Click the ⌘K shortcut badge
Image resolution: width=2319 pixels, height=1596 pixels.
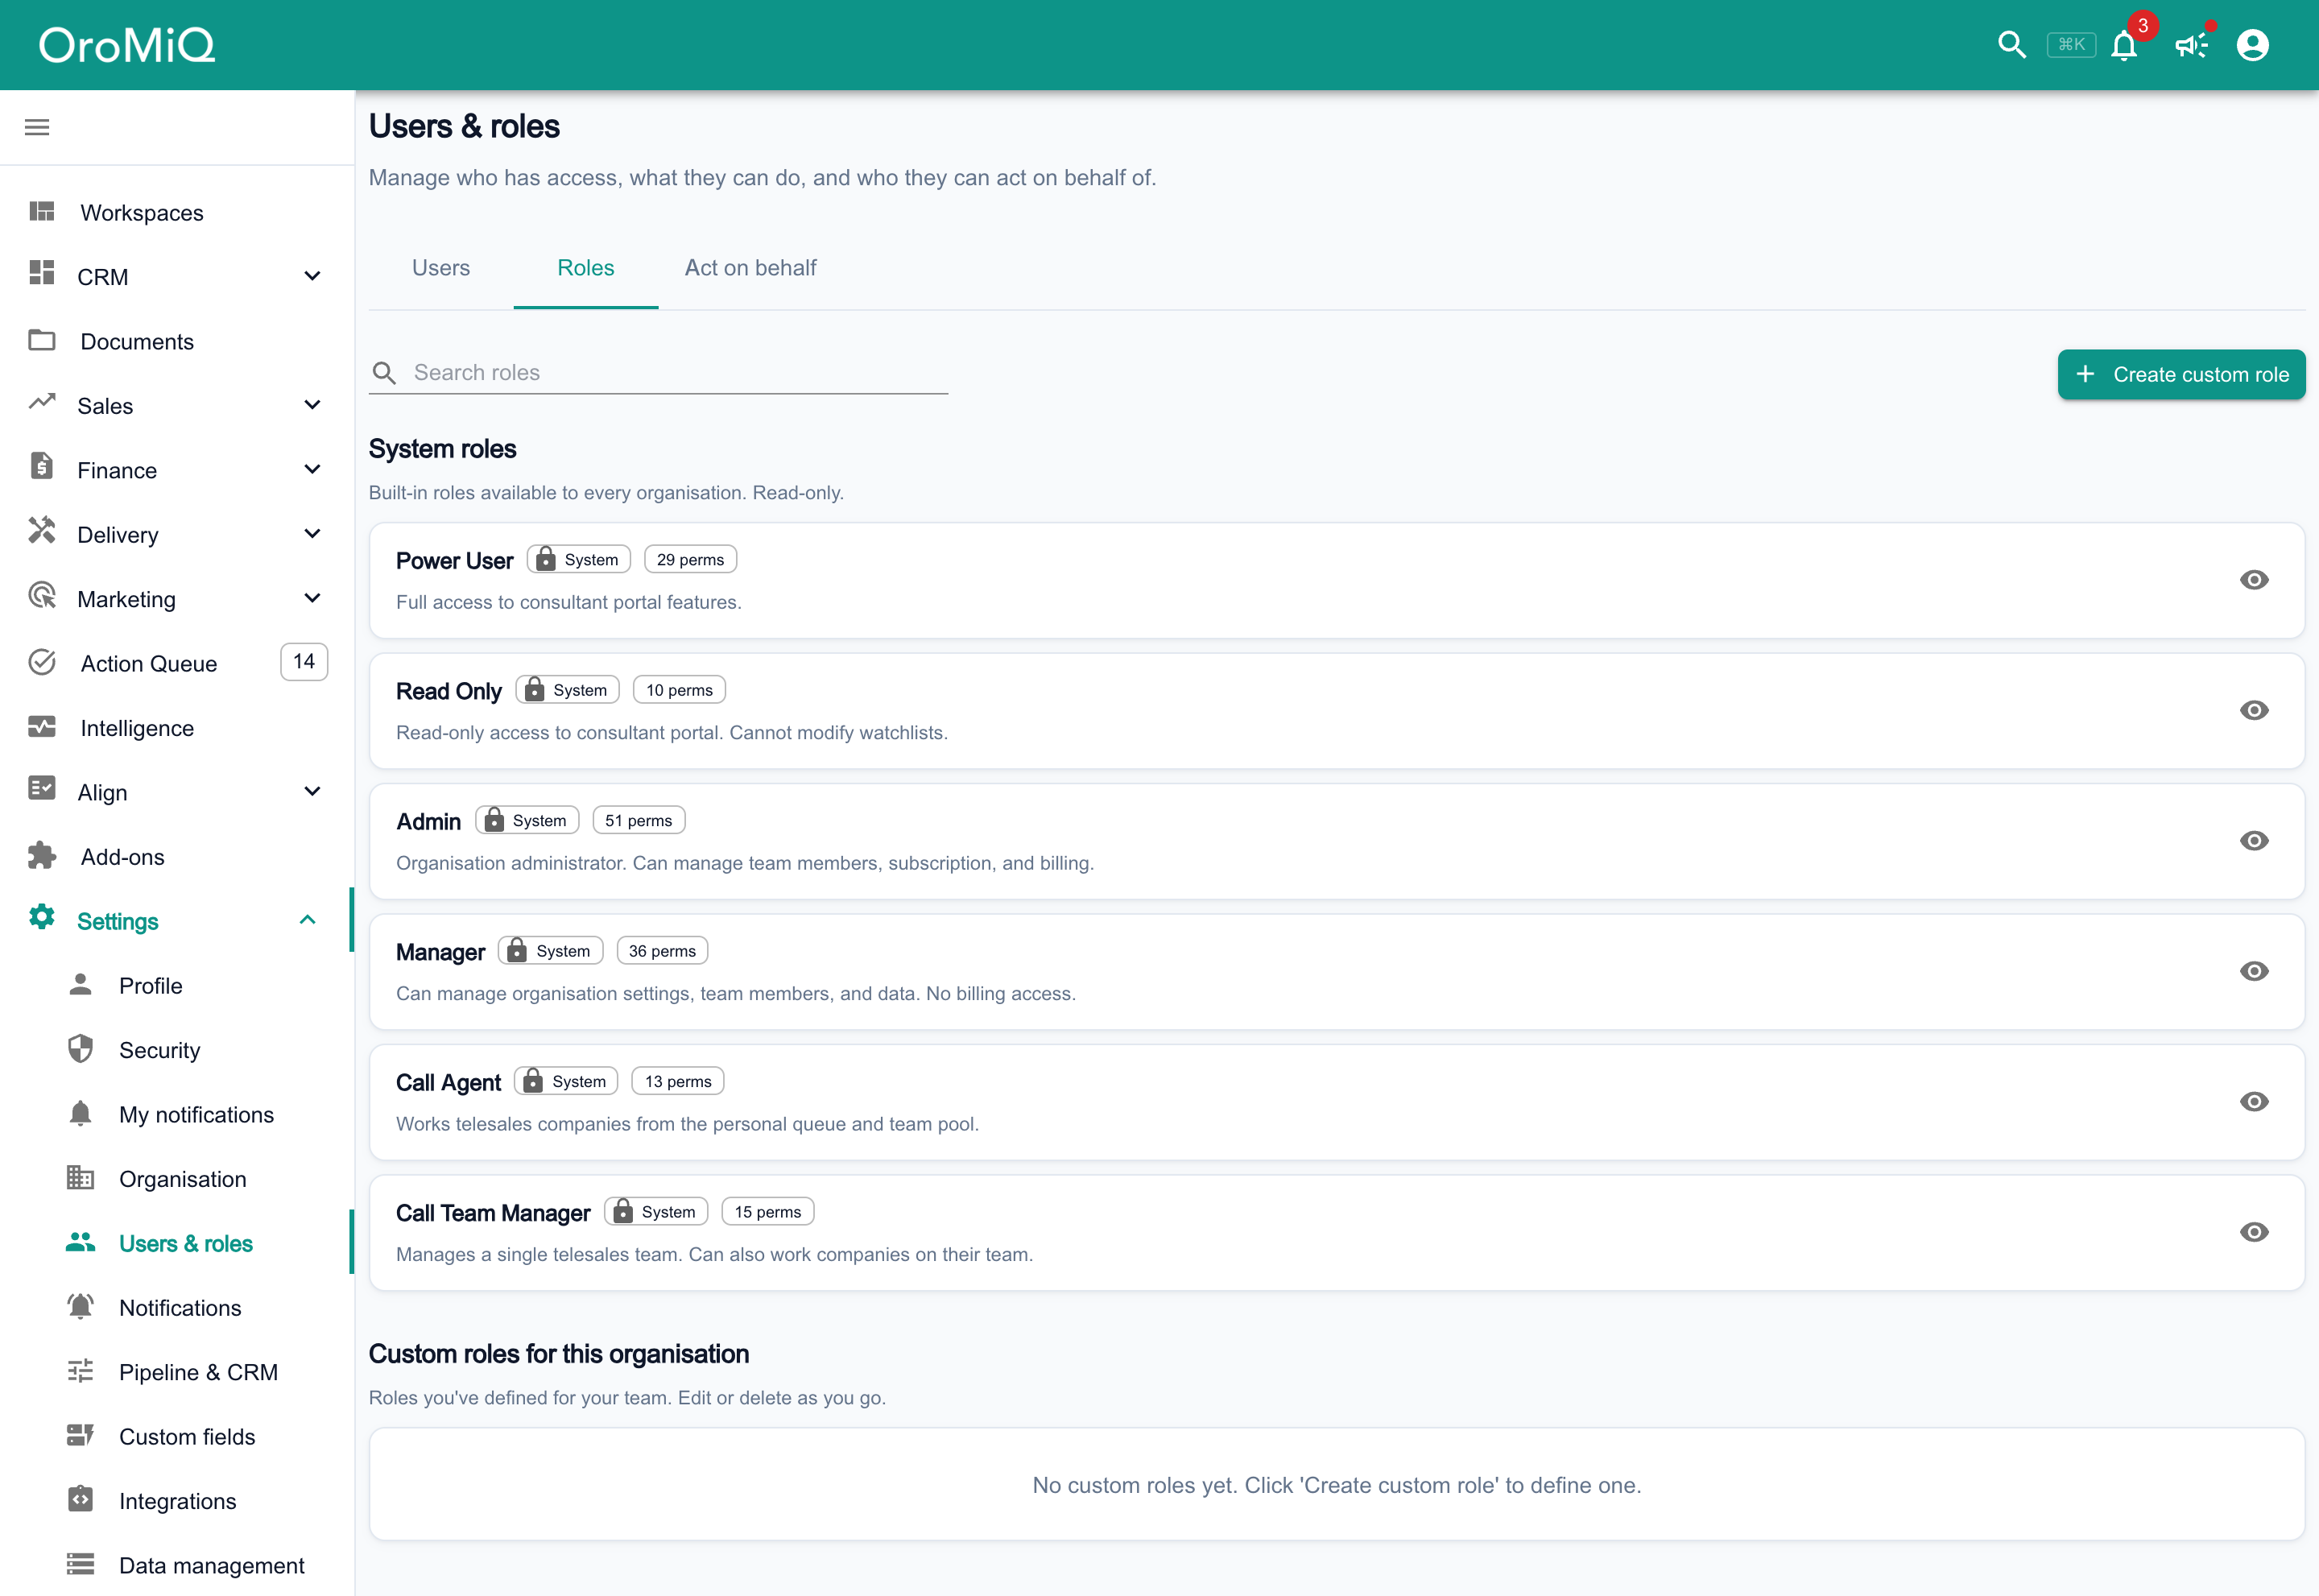(x=2071, y=45)
